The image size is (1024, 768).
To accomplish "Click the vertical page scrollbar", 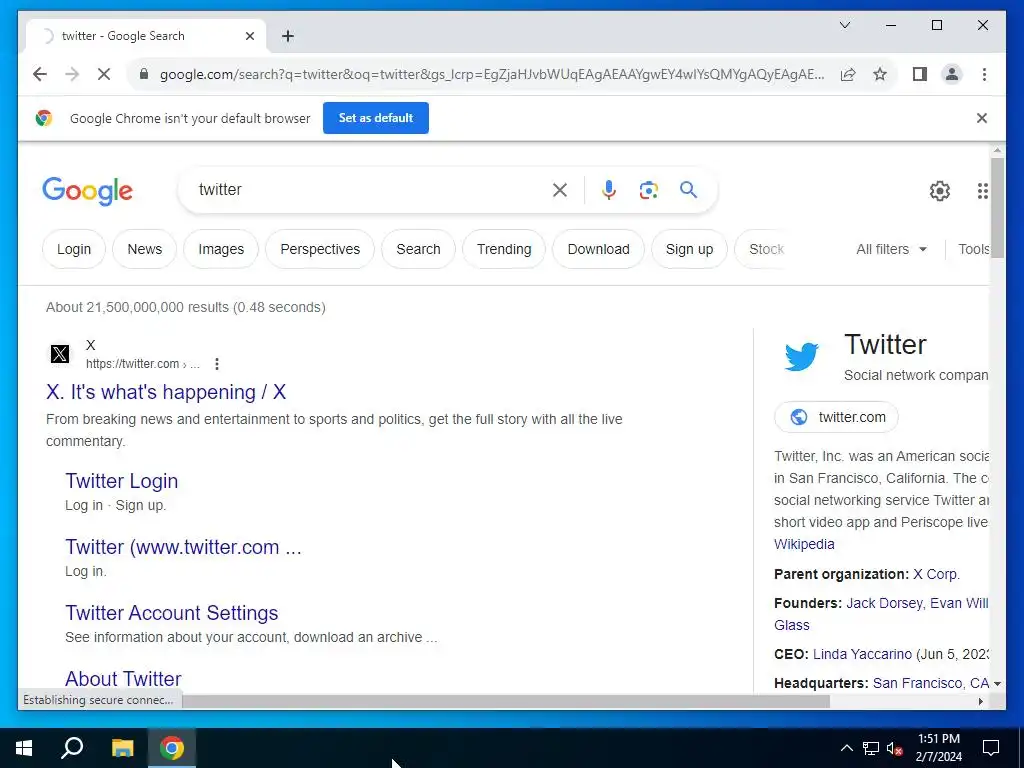I will coord(997,208).
